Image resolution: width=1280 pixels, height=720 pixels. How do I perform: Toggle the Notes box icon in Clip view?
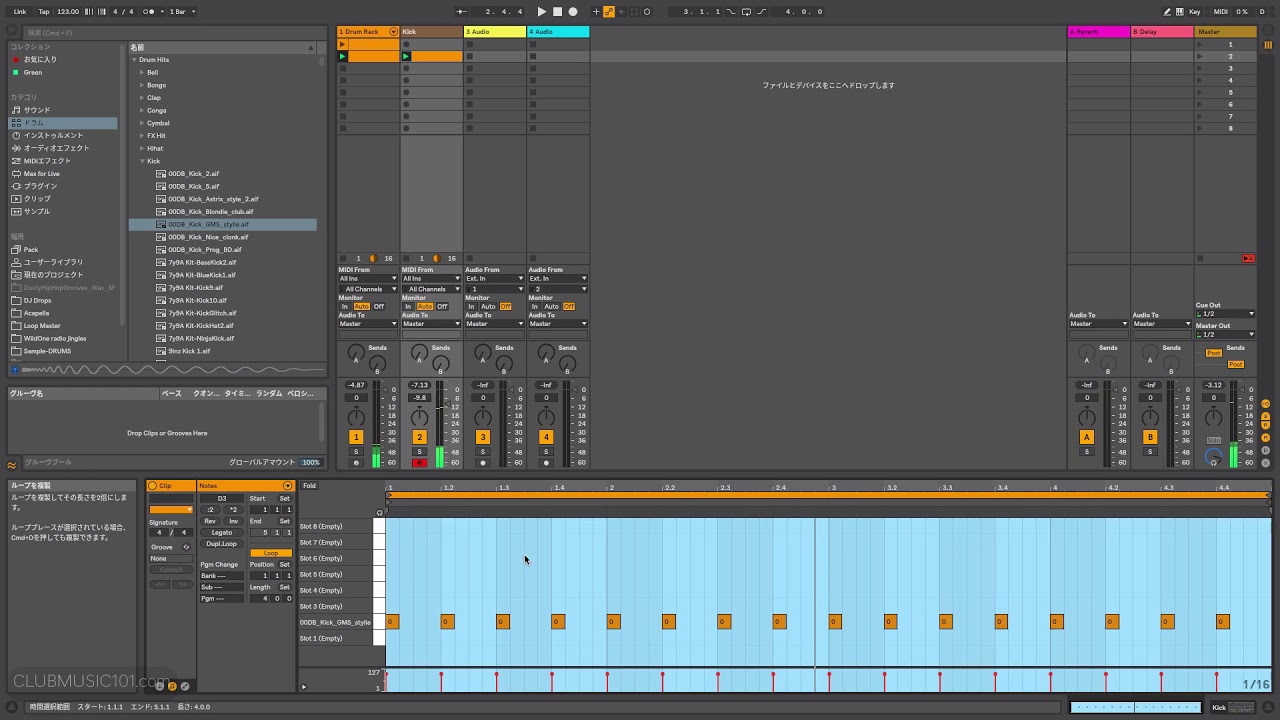[172, 686]
